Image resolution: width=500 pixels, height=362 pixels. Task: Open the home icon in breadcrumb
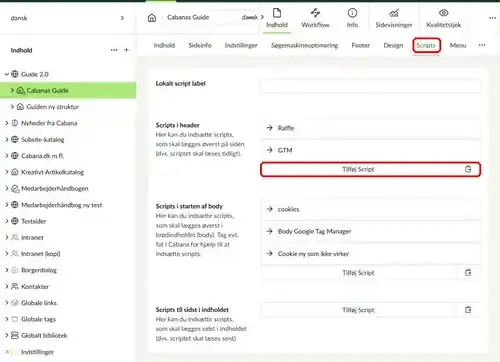[152, 18]
